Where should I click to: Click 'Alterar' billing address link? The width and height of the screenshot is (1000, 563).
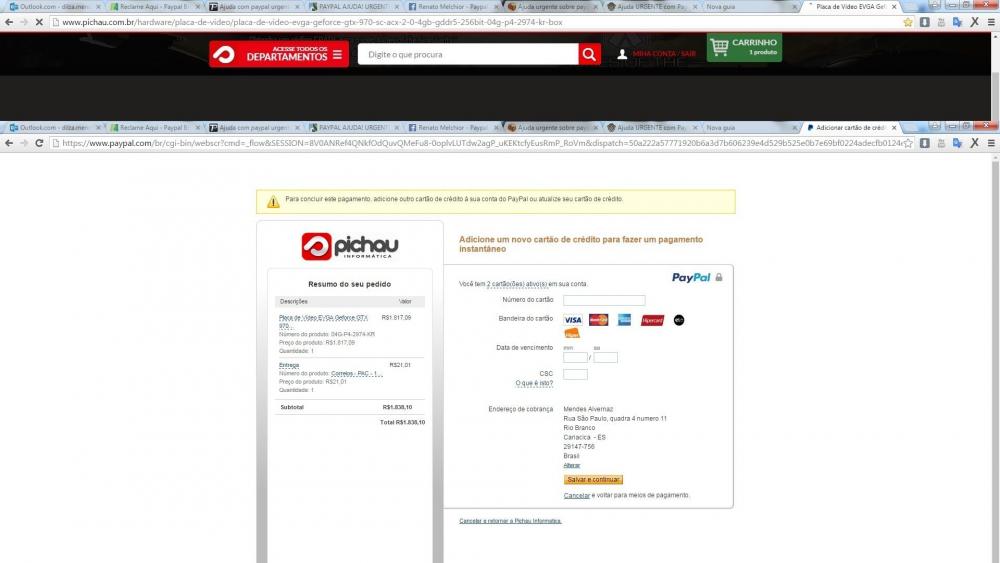571,465
